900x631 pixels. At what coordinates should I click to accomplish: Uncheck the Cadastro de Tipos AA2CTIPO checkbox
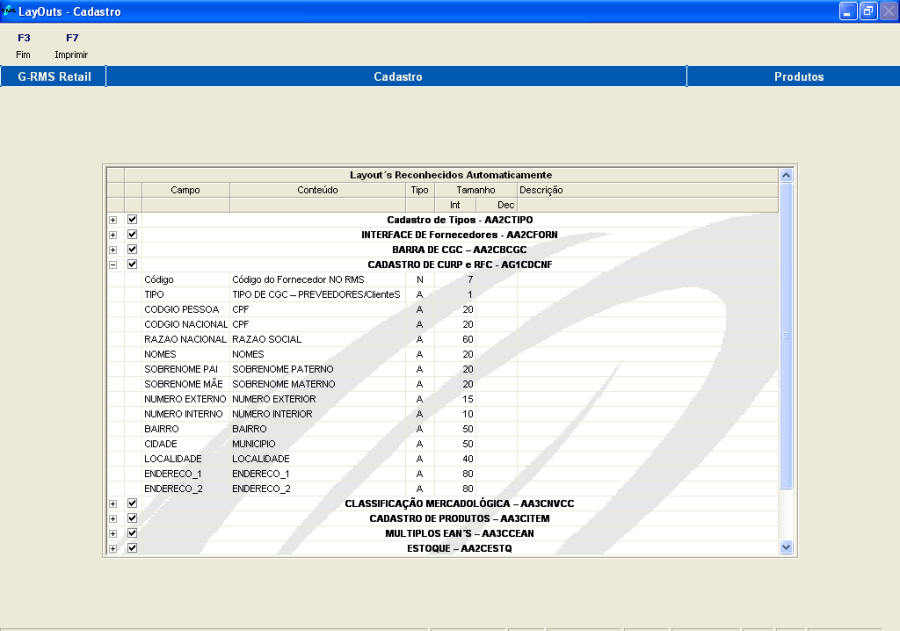[132, 219]
